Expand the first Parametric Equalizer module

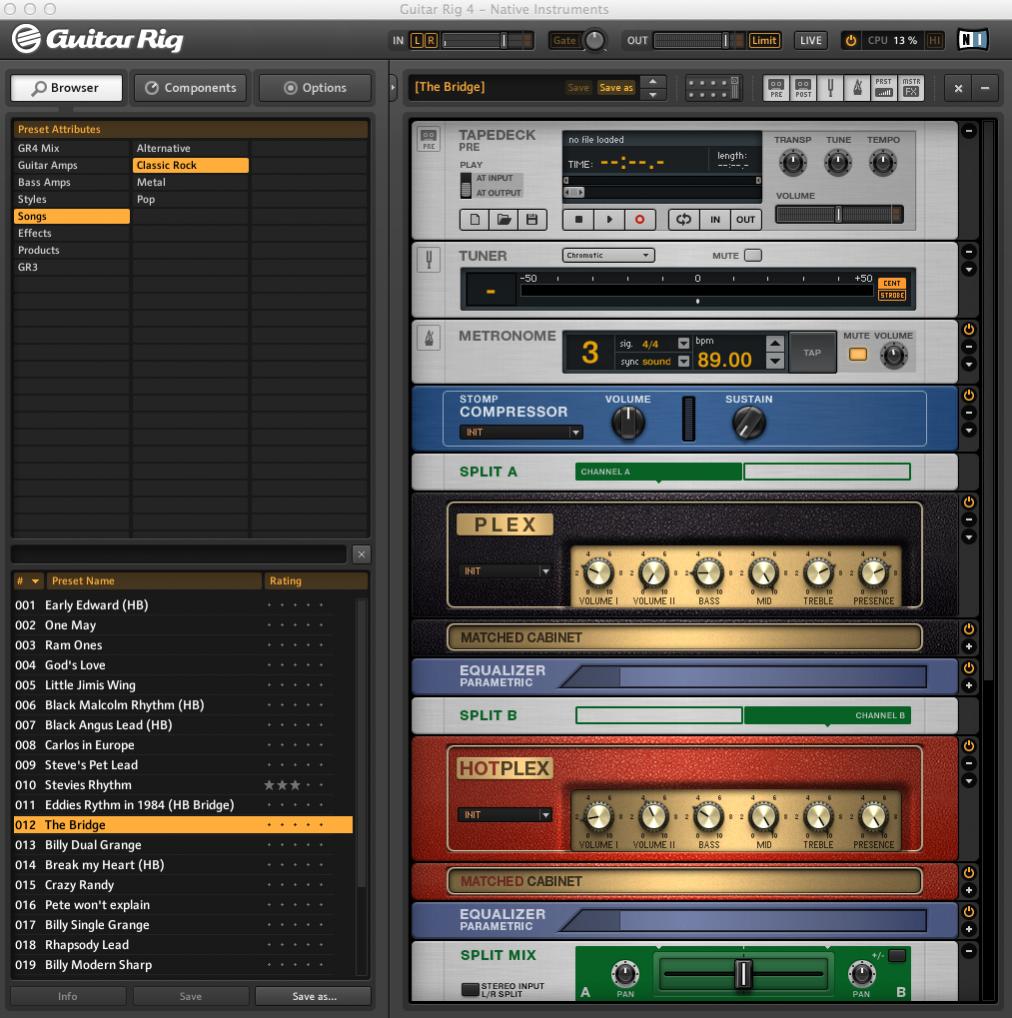pos(969,685)
